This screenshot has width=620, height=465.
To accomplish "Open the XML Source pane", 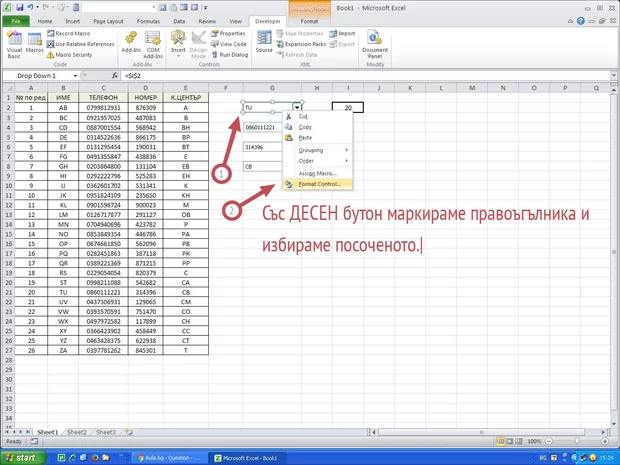I will (264, 42).
